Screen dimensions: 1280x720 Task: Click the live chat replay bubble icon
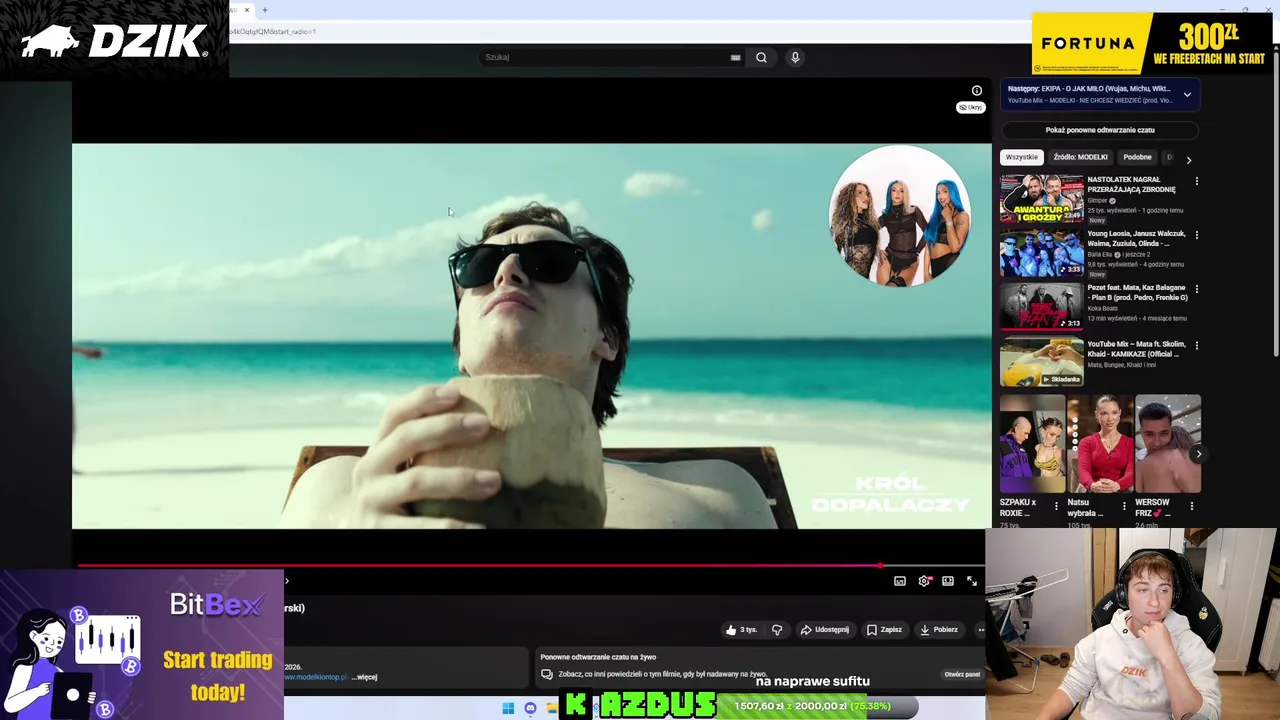[x=546, y=674]
